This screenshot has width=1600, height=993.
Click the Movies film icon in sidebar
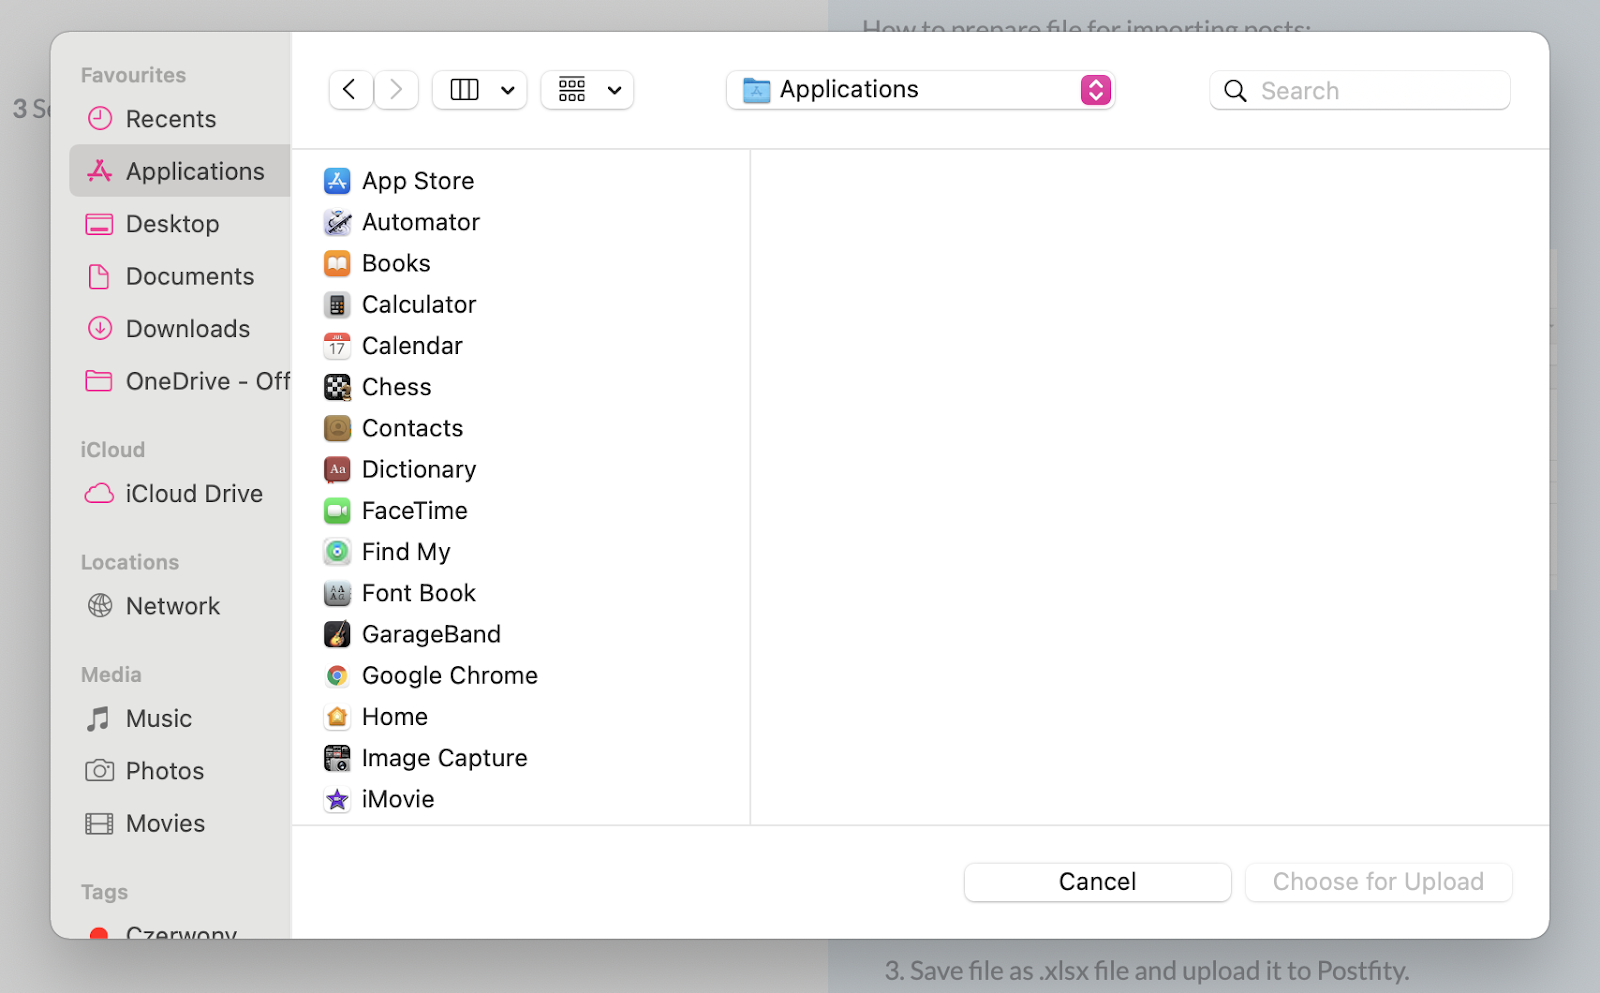(99, 823)
